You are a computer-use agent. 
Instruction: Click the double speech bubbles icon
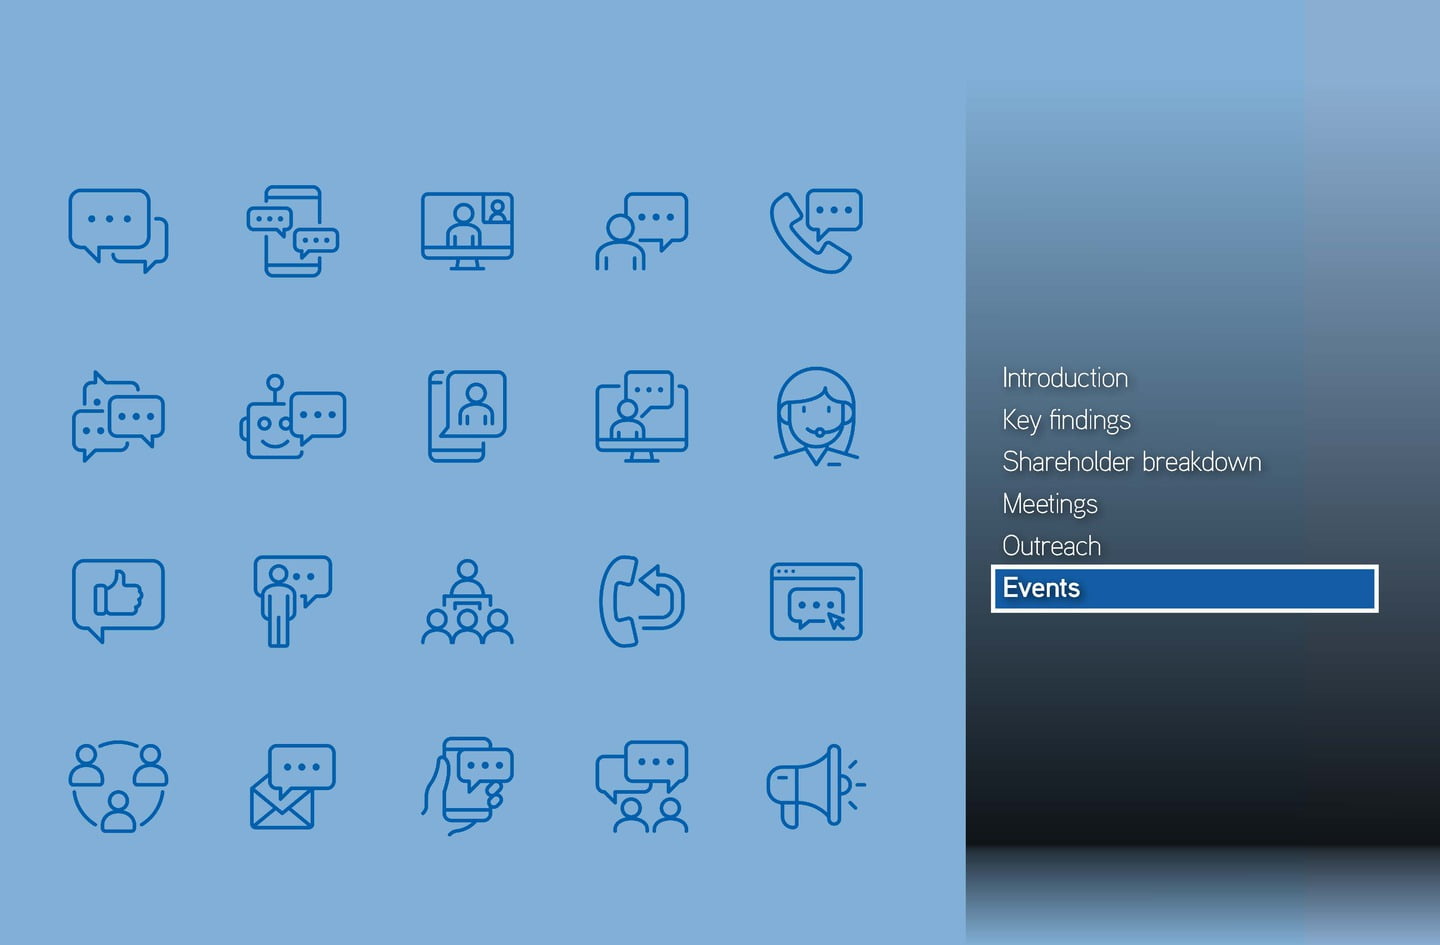118,230
